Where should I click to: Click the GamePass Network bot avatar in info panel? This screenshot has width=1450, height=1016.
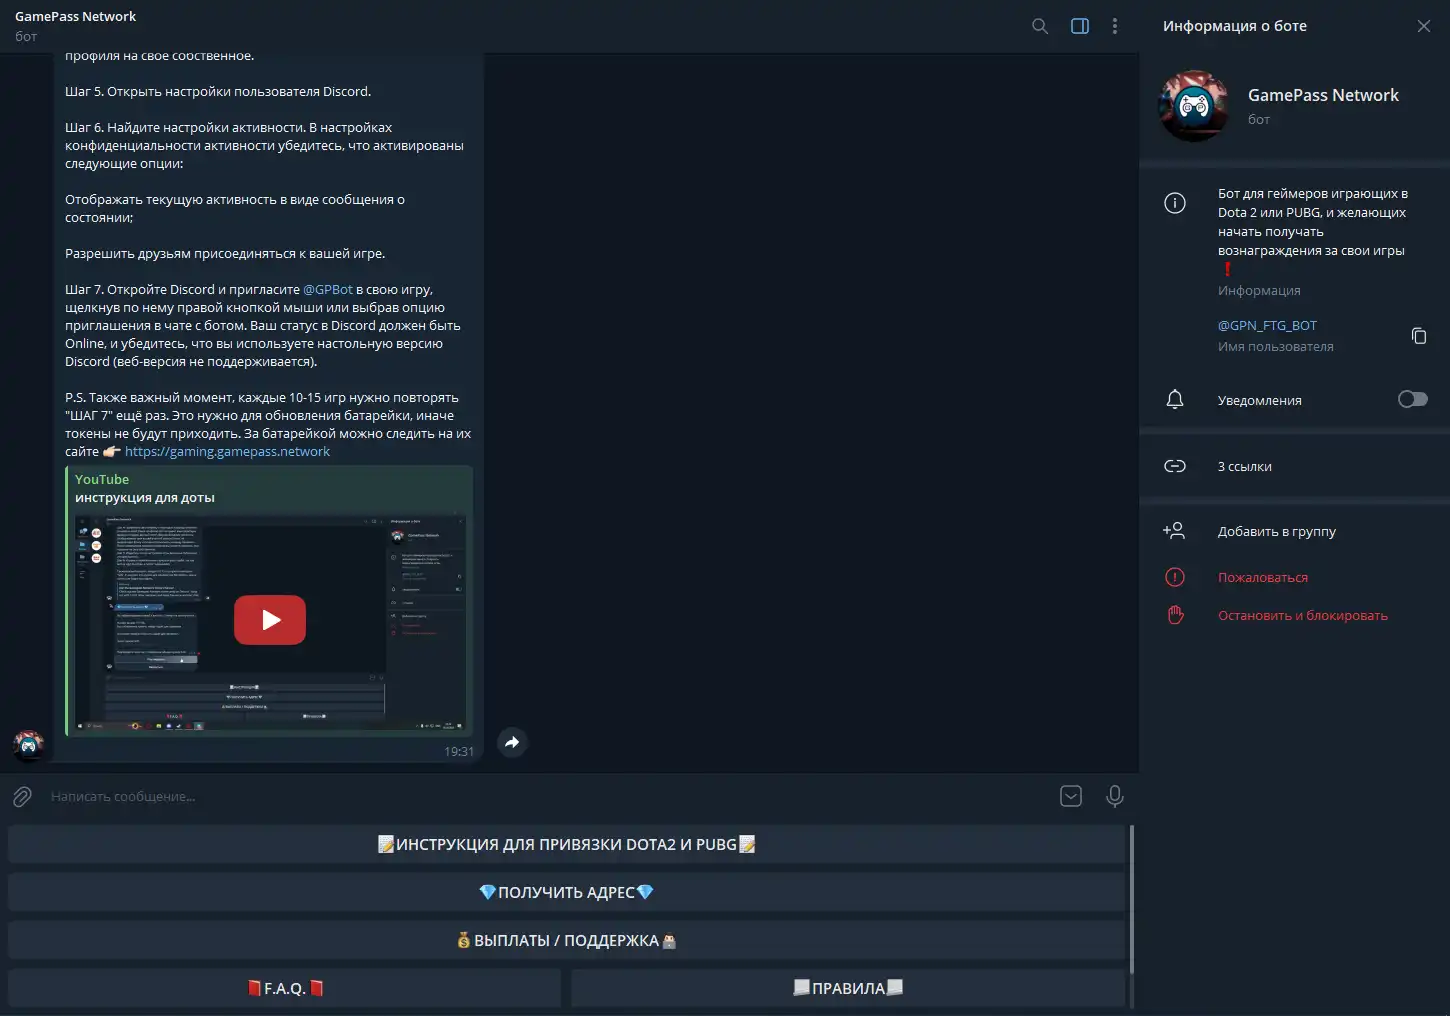point(1194,105)
